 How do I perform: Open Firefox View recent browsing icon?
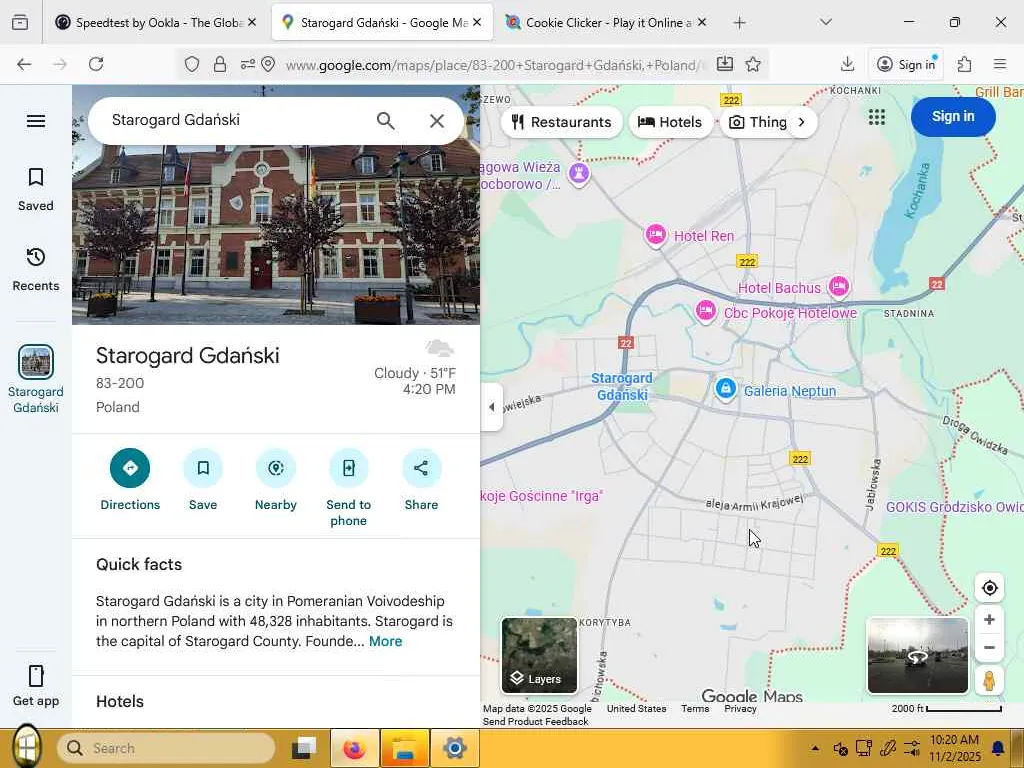pyautogui.click(x=20, y=23)
